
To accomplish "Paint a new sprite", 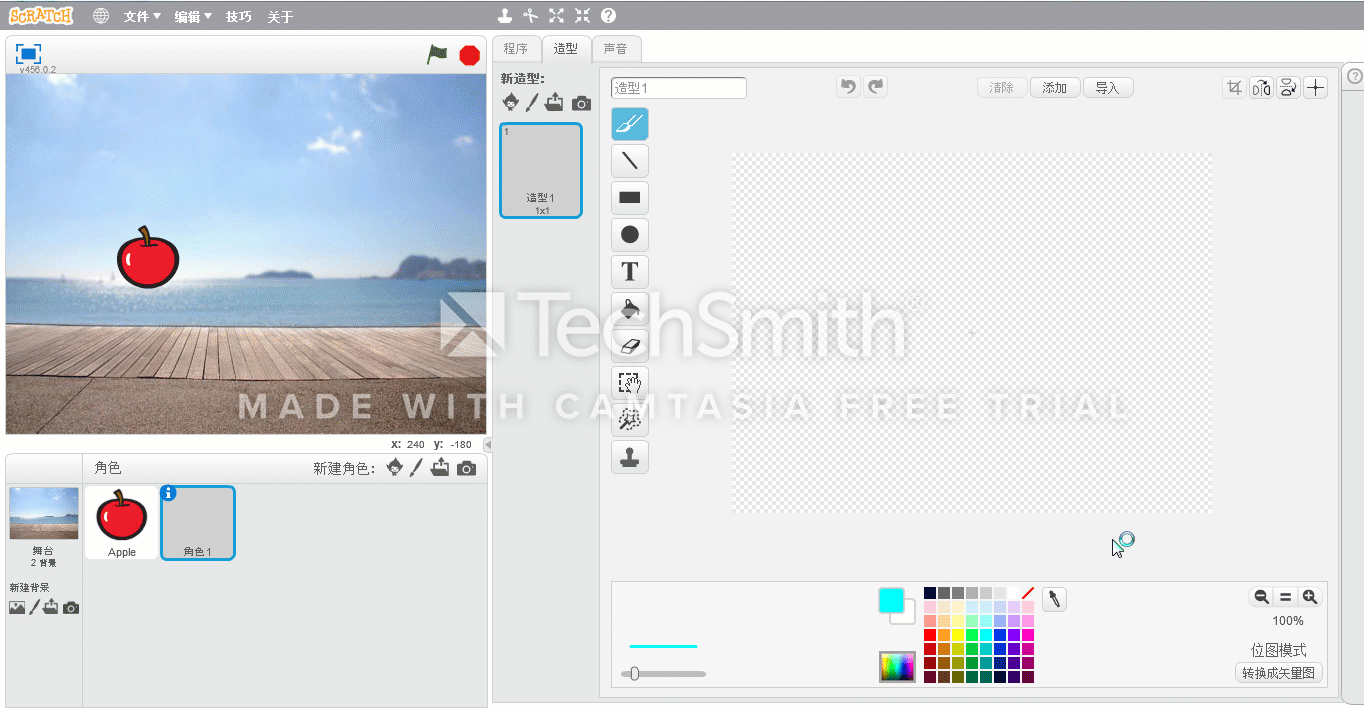I will pos(416,467).
